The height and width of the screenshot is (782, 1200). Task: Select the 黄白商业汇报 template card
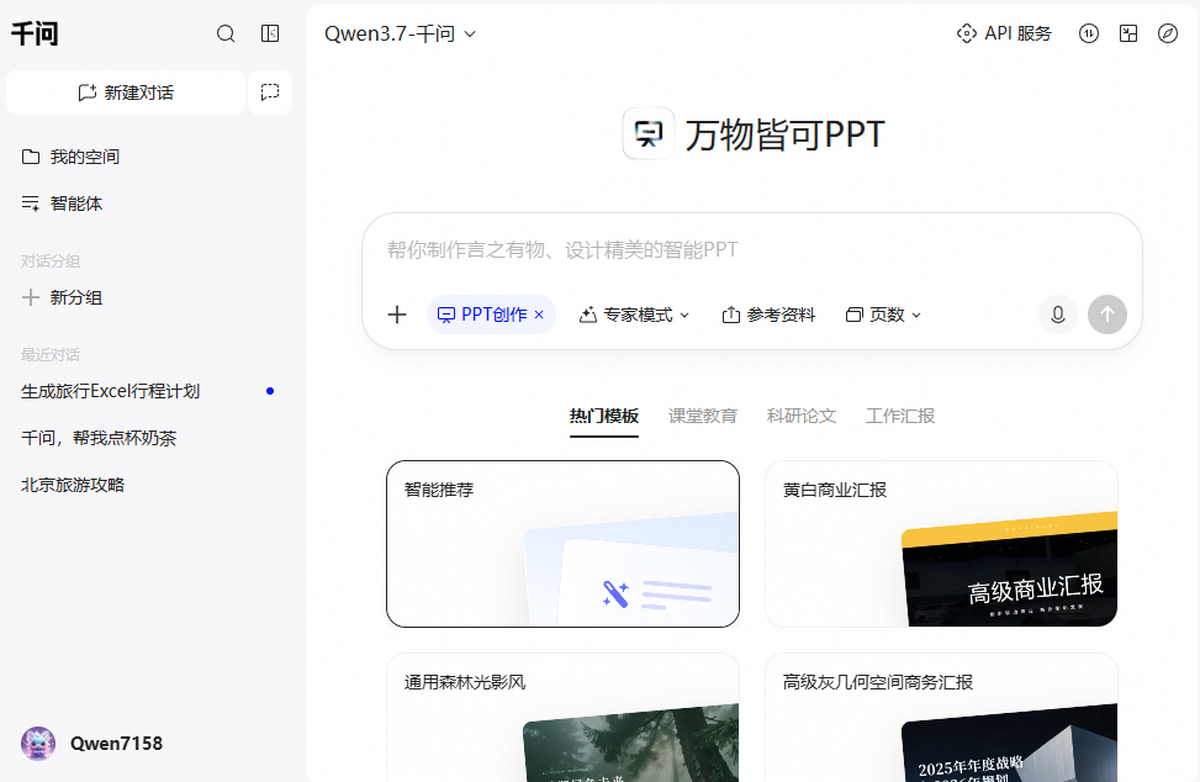[x=942, y=544]
